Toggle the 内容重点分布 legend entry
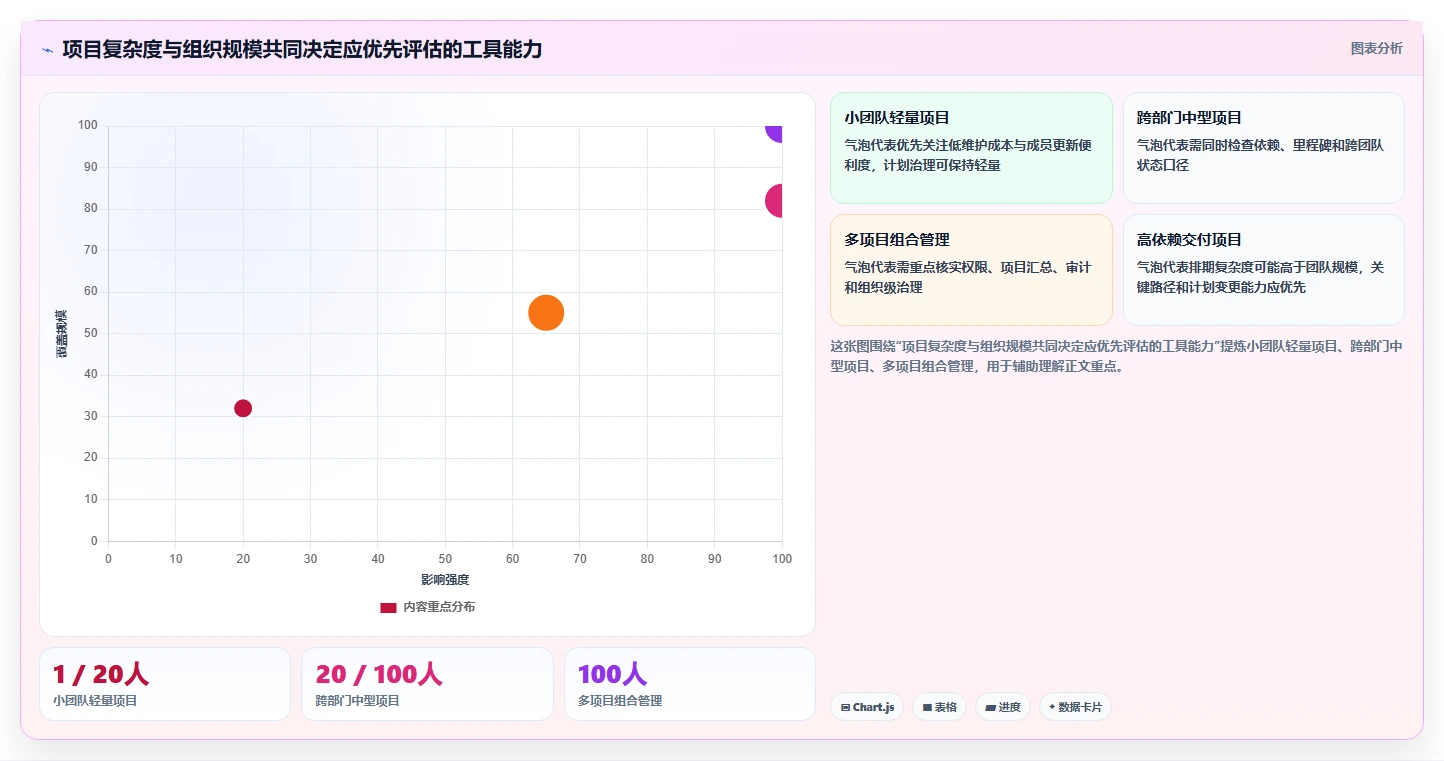This screenshot has width=1444, height=761. coord(427,607)
